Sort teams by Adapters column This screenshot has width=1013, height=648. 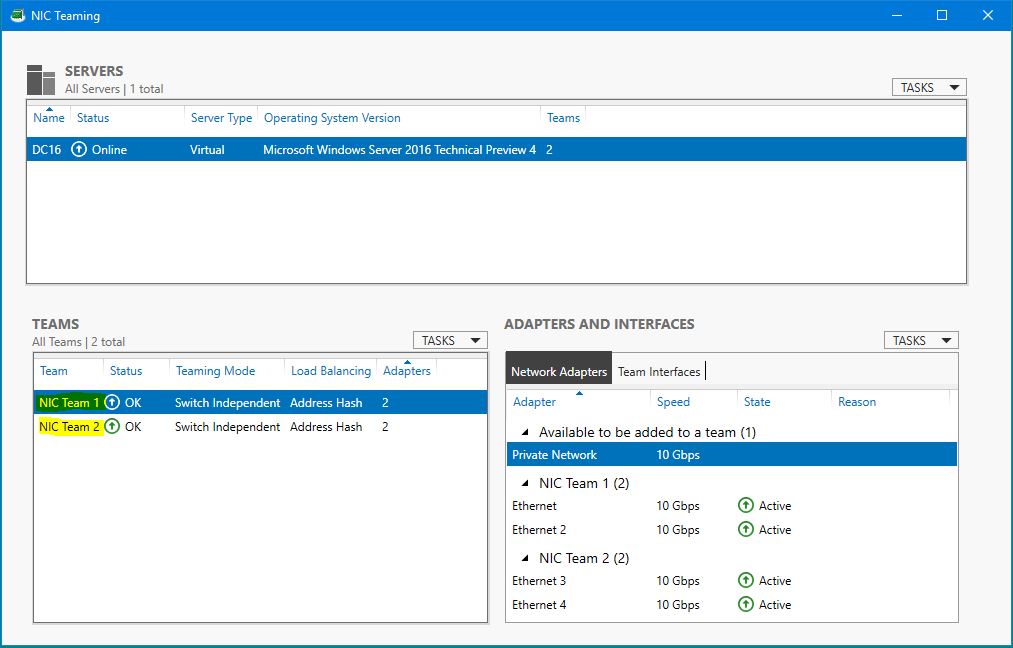tap(406, 371)
